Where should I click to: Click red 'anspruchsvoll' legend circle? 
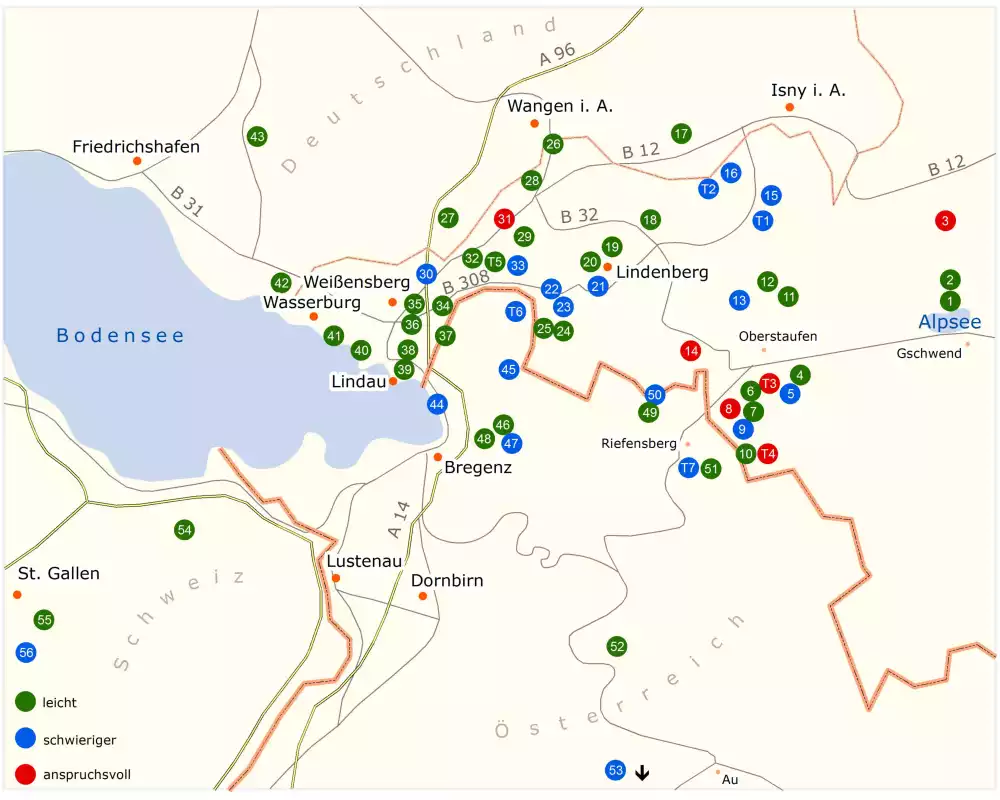point(27,774)
